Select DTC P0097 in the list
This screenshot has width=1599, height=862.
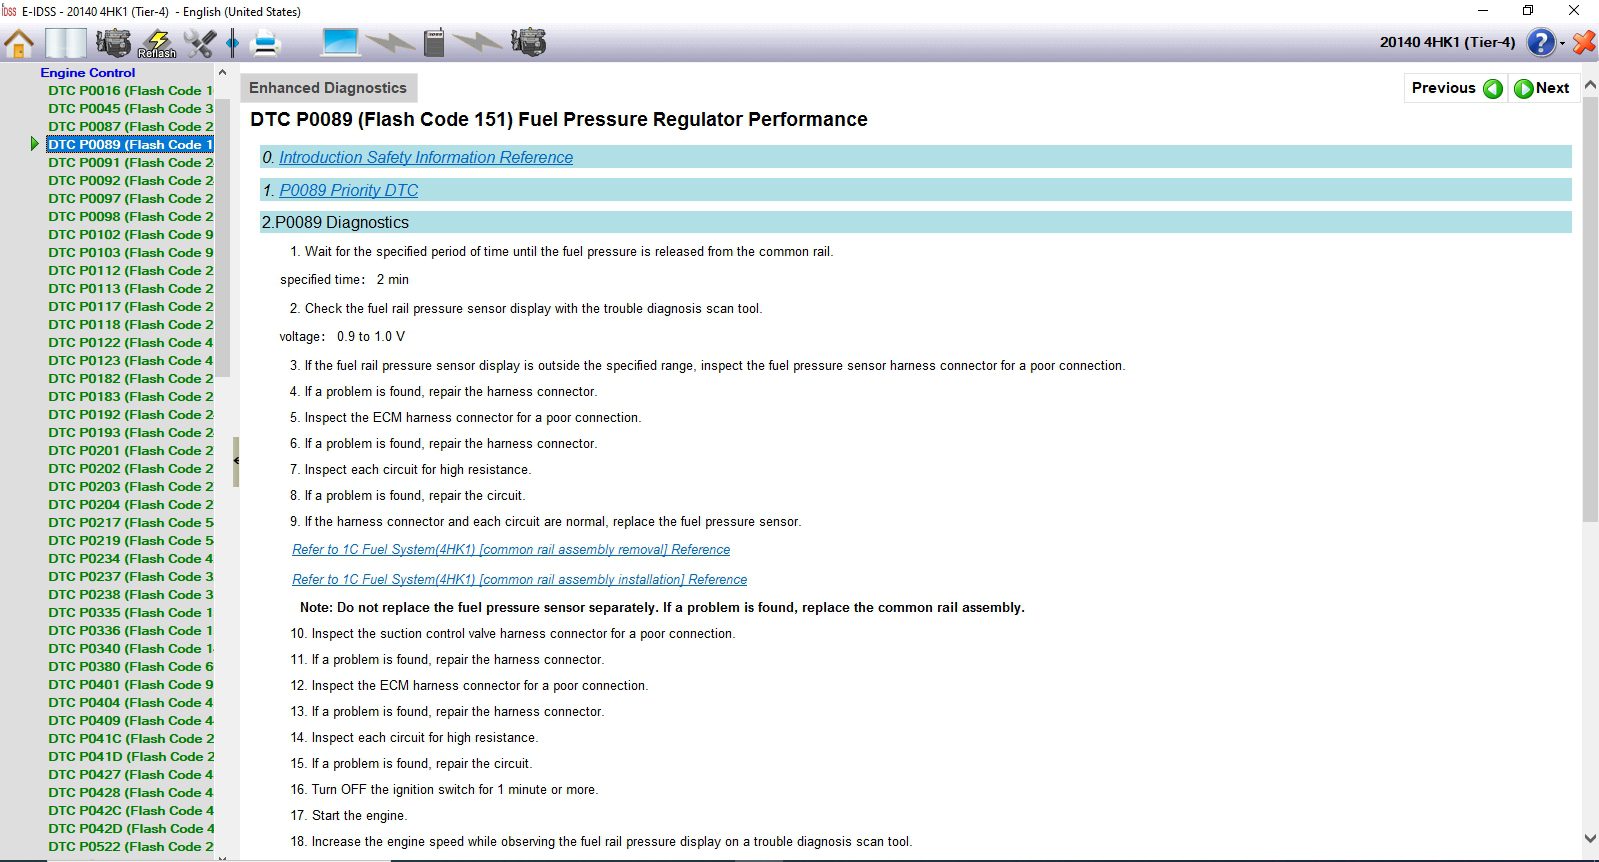pos(131,199)
